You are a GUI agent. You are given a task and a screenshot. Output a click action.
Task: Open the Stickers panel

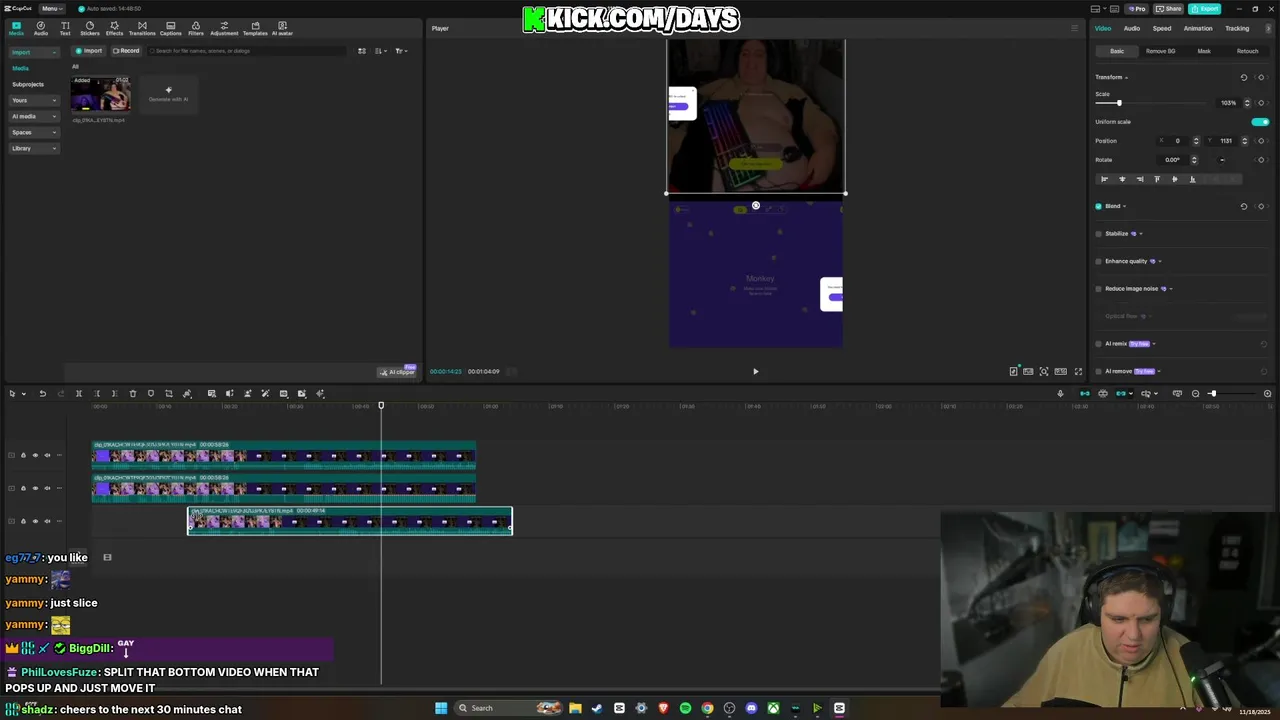coord(90,28)
